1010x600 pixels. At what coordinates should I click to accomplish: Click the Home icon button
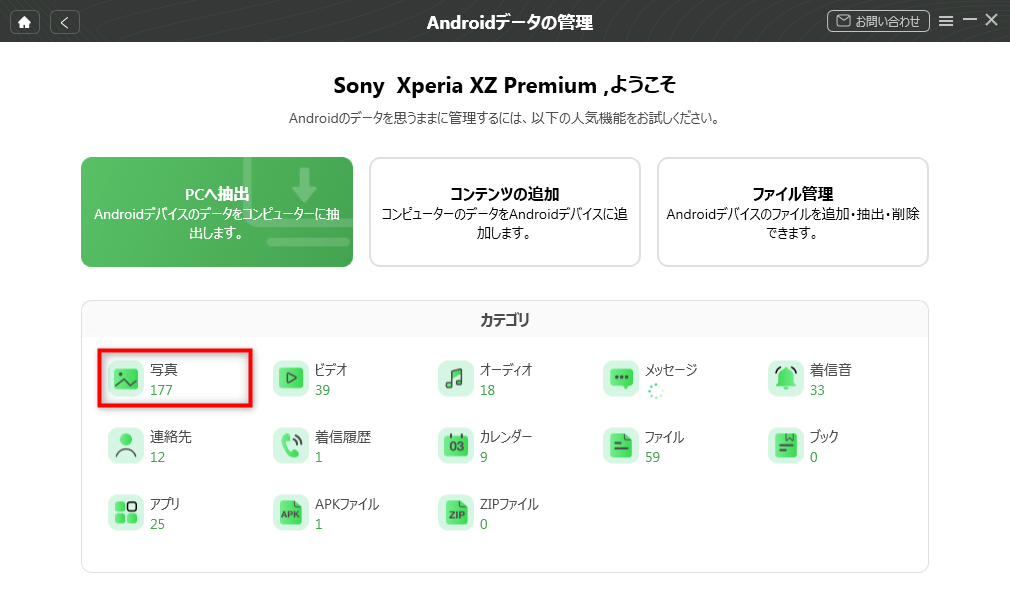25,21
